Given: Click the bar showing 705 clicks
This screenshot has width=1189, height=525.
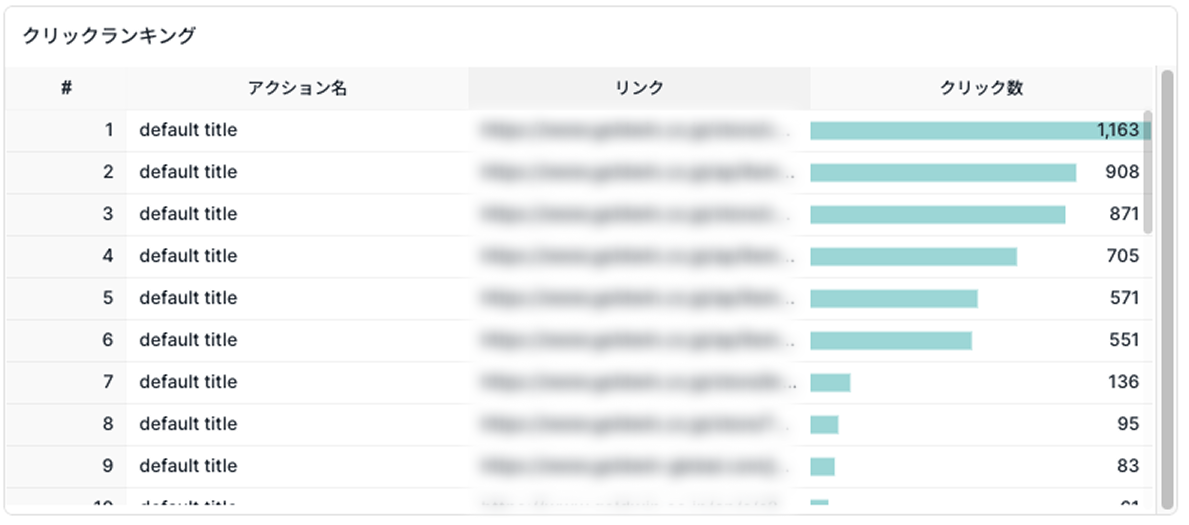Looking at the screenshot, I should pos(914,256).
